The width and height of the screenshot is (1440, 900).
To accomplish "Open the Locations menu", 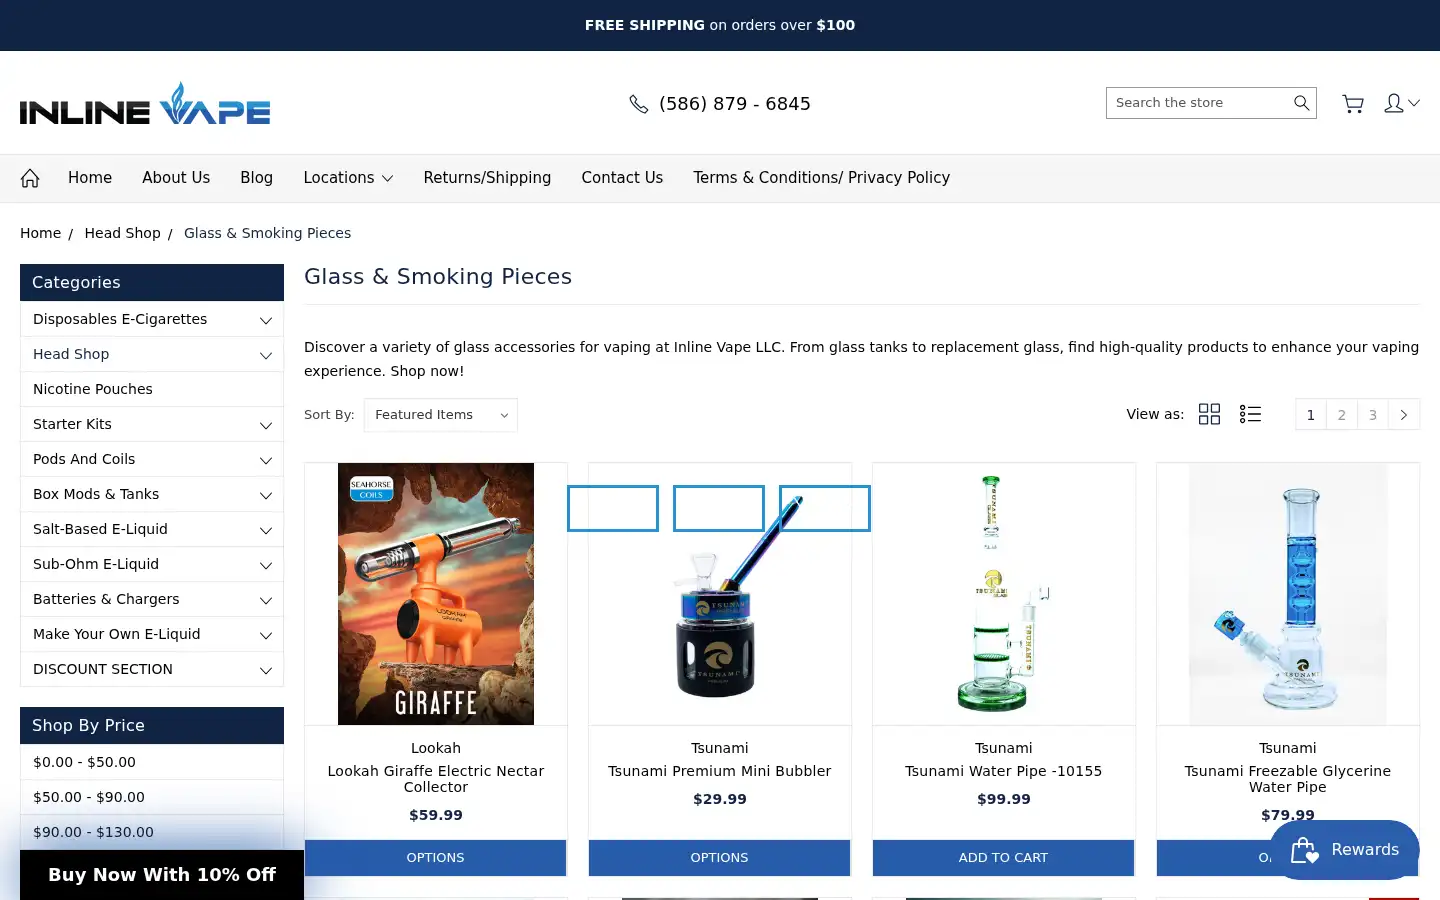I will tap(348, 178).
